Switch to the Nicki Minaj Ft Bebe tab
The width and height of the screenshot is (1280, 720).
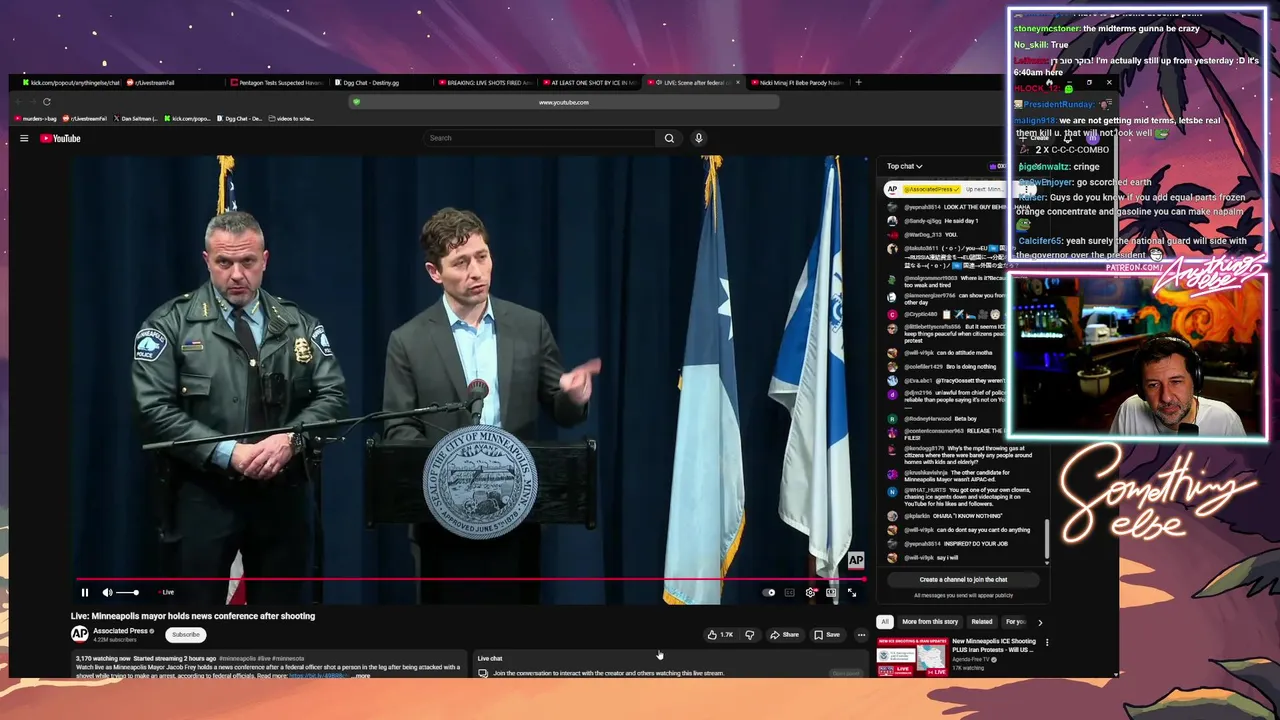(797, 83)
